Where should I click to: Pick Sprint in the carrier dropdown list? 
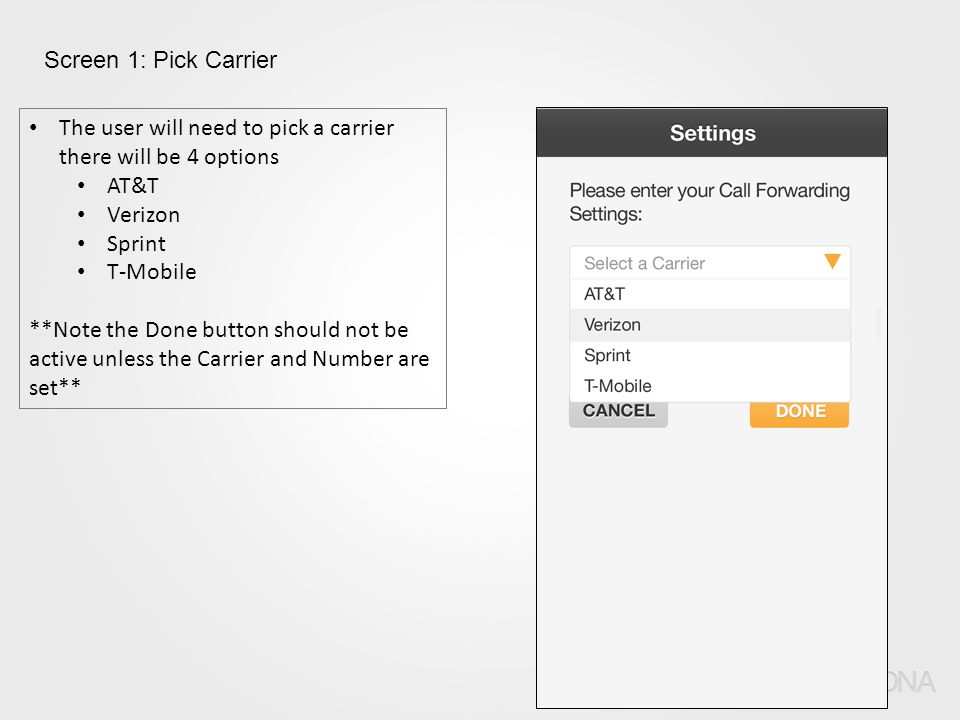click(x=710, y=356)
